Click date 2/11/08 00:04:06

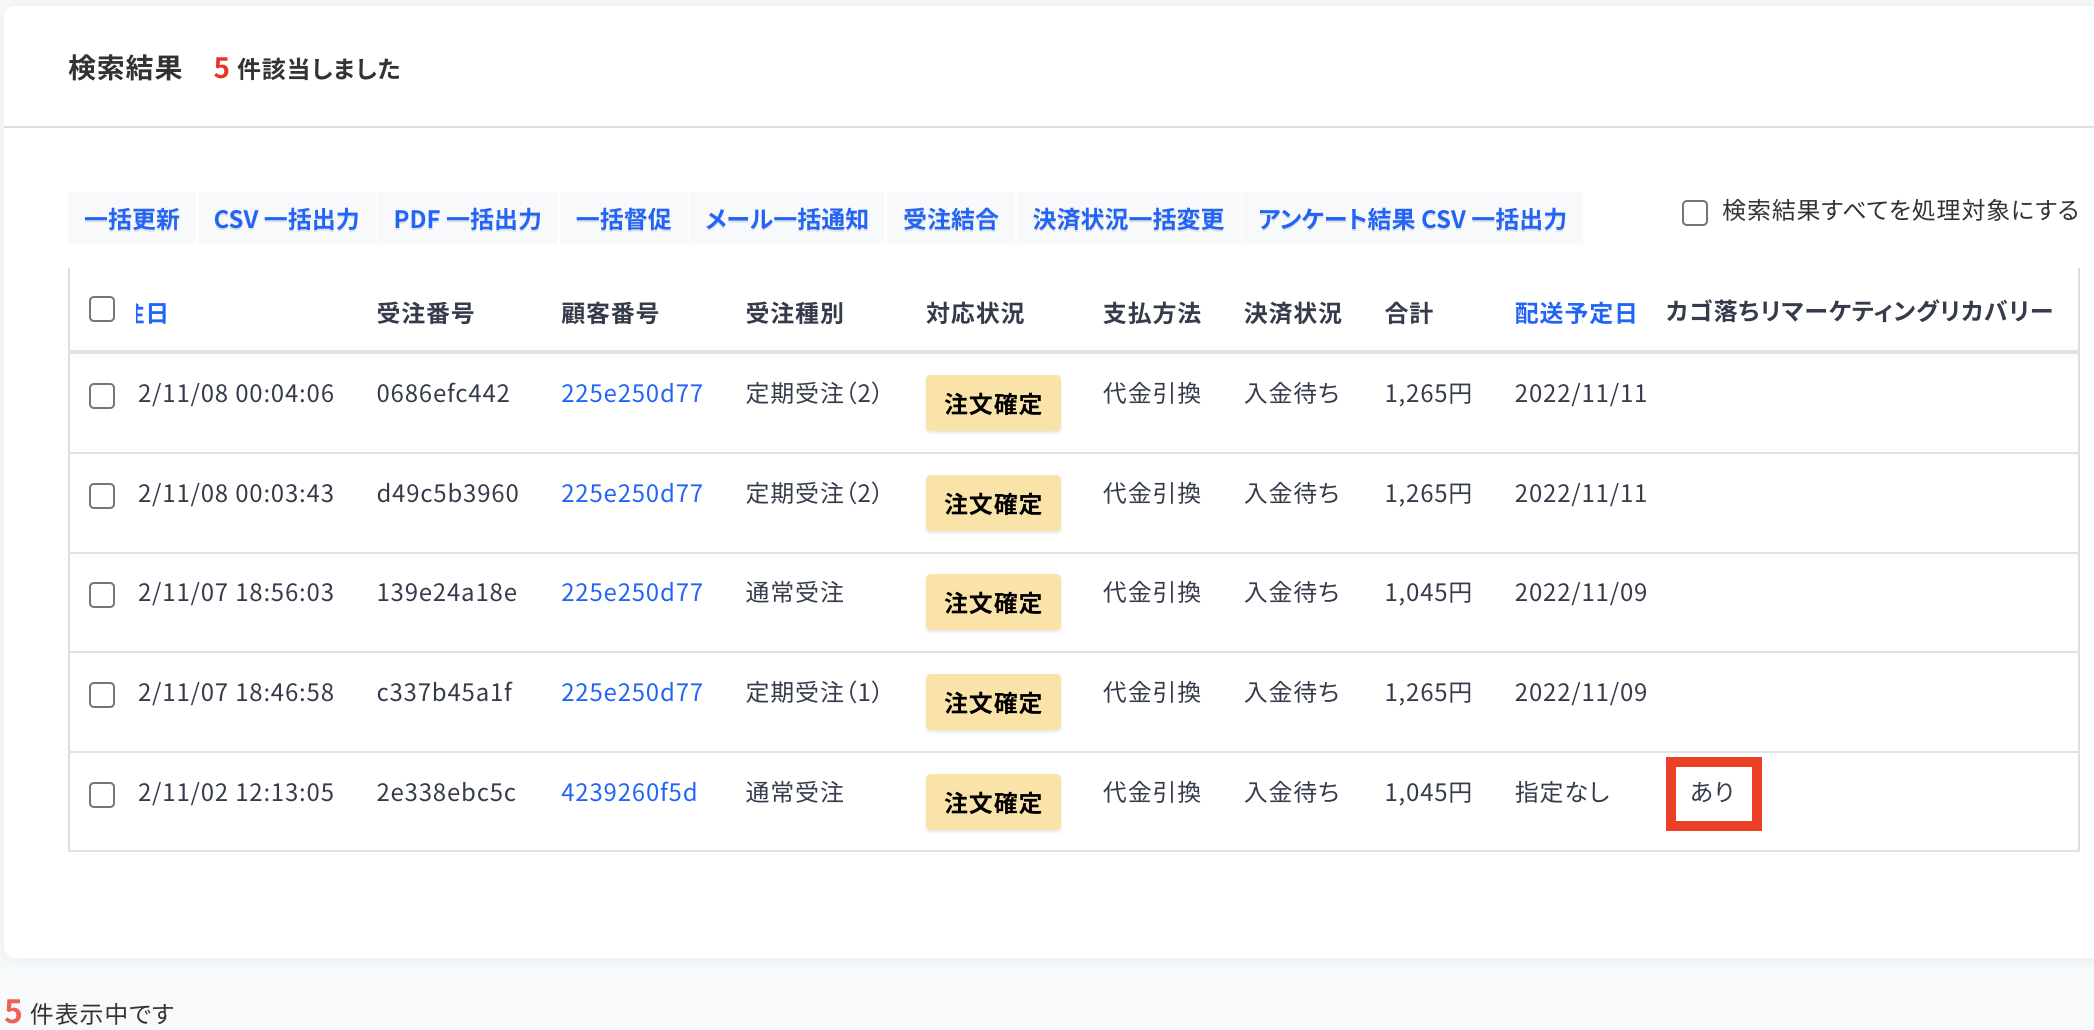coord(236,393)
